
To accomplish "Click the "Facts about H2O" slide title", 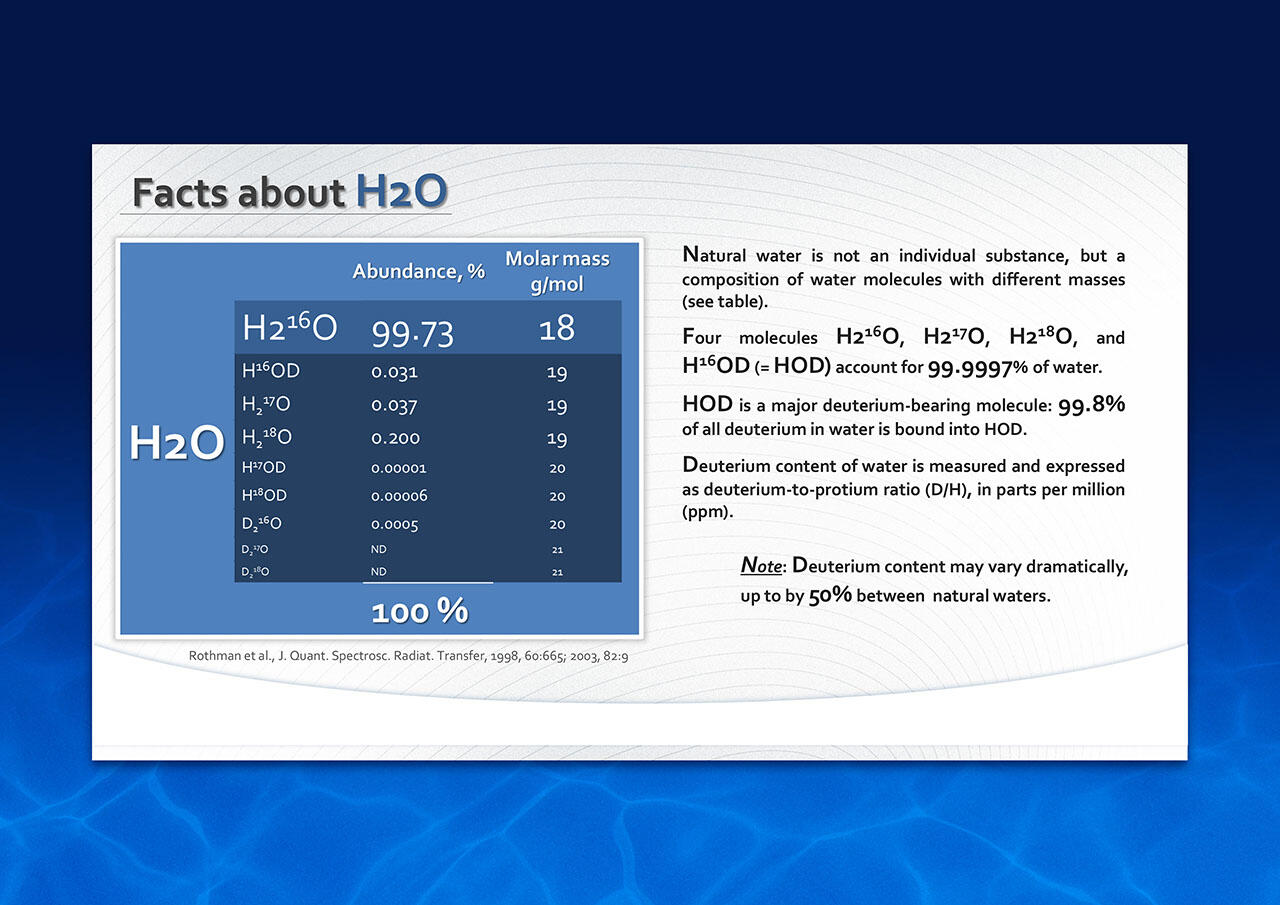I will tap(289, 192).
